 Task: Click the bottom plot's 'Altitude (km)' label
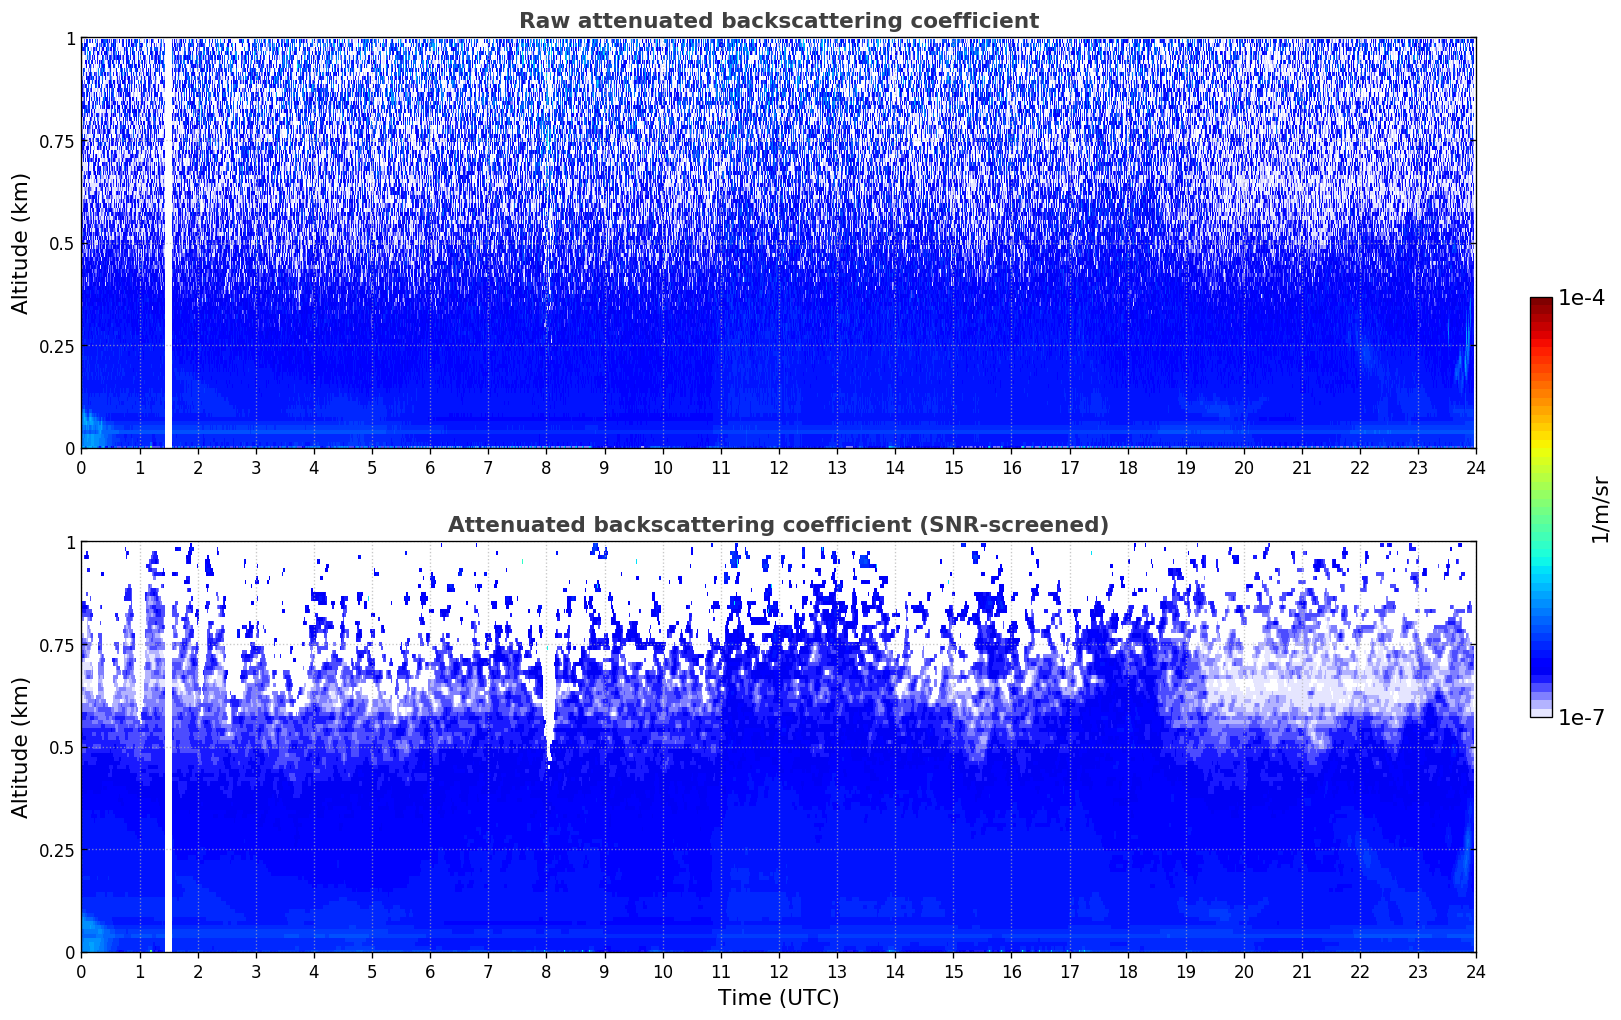[20, 747]
